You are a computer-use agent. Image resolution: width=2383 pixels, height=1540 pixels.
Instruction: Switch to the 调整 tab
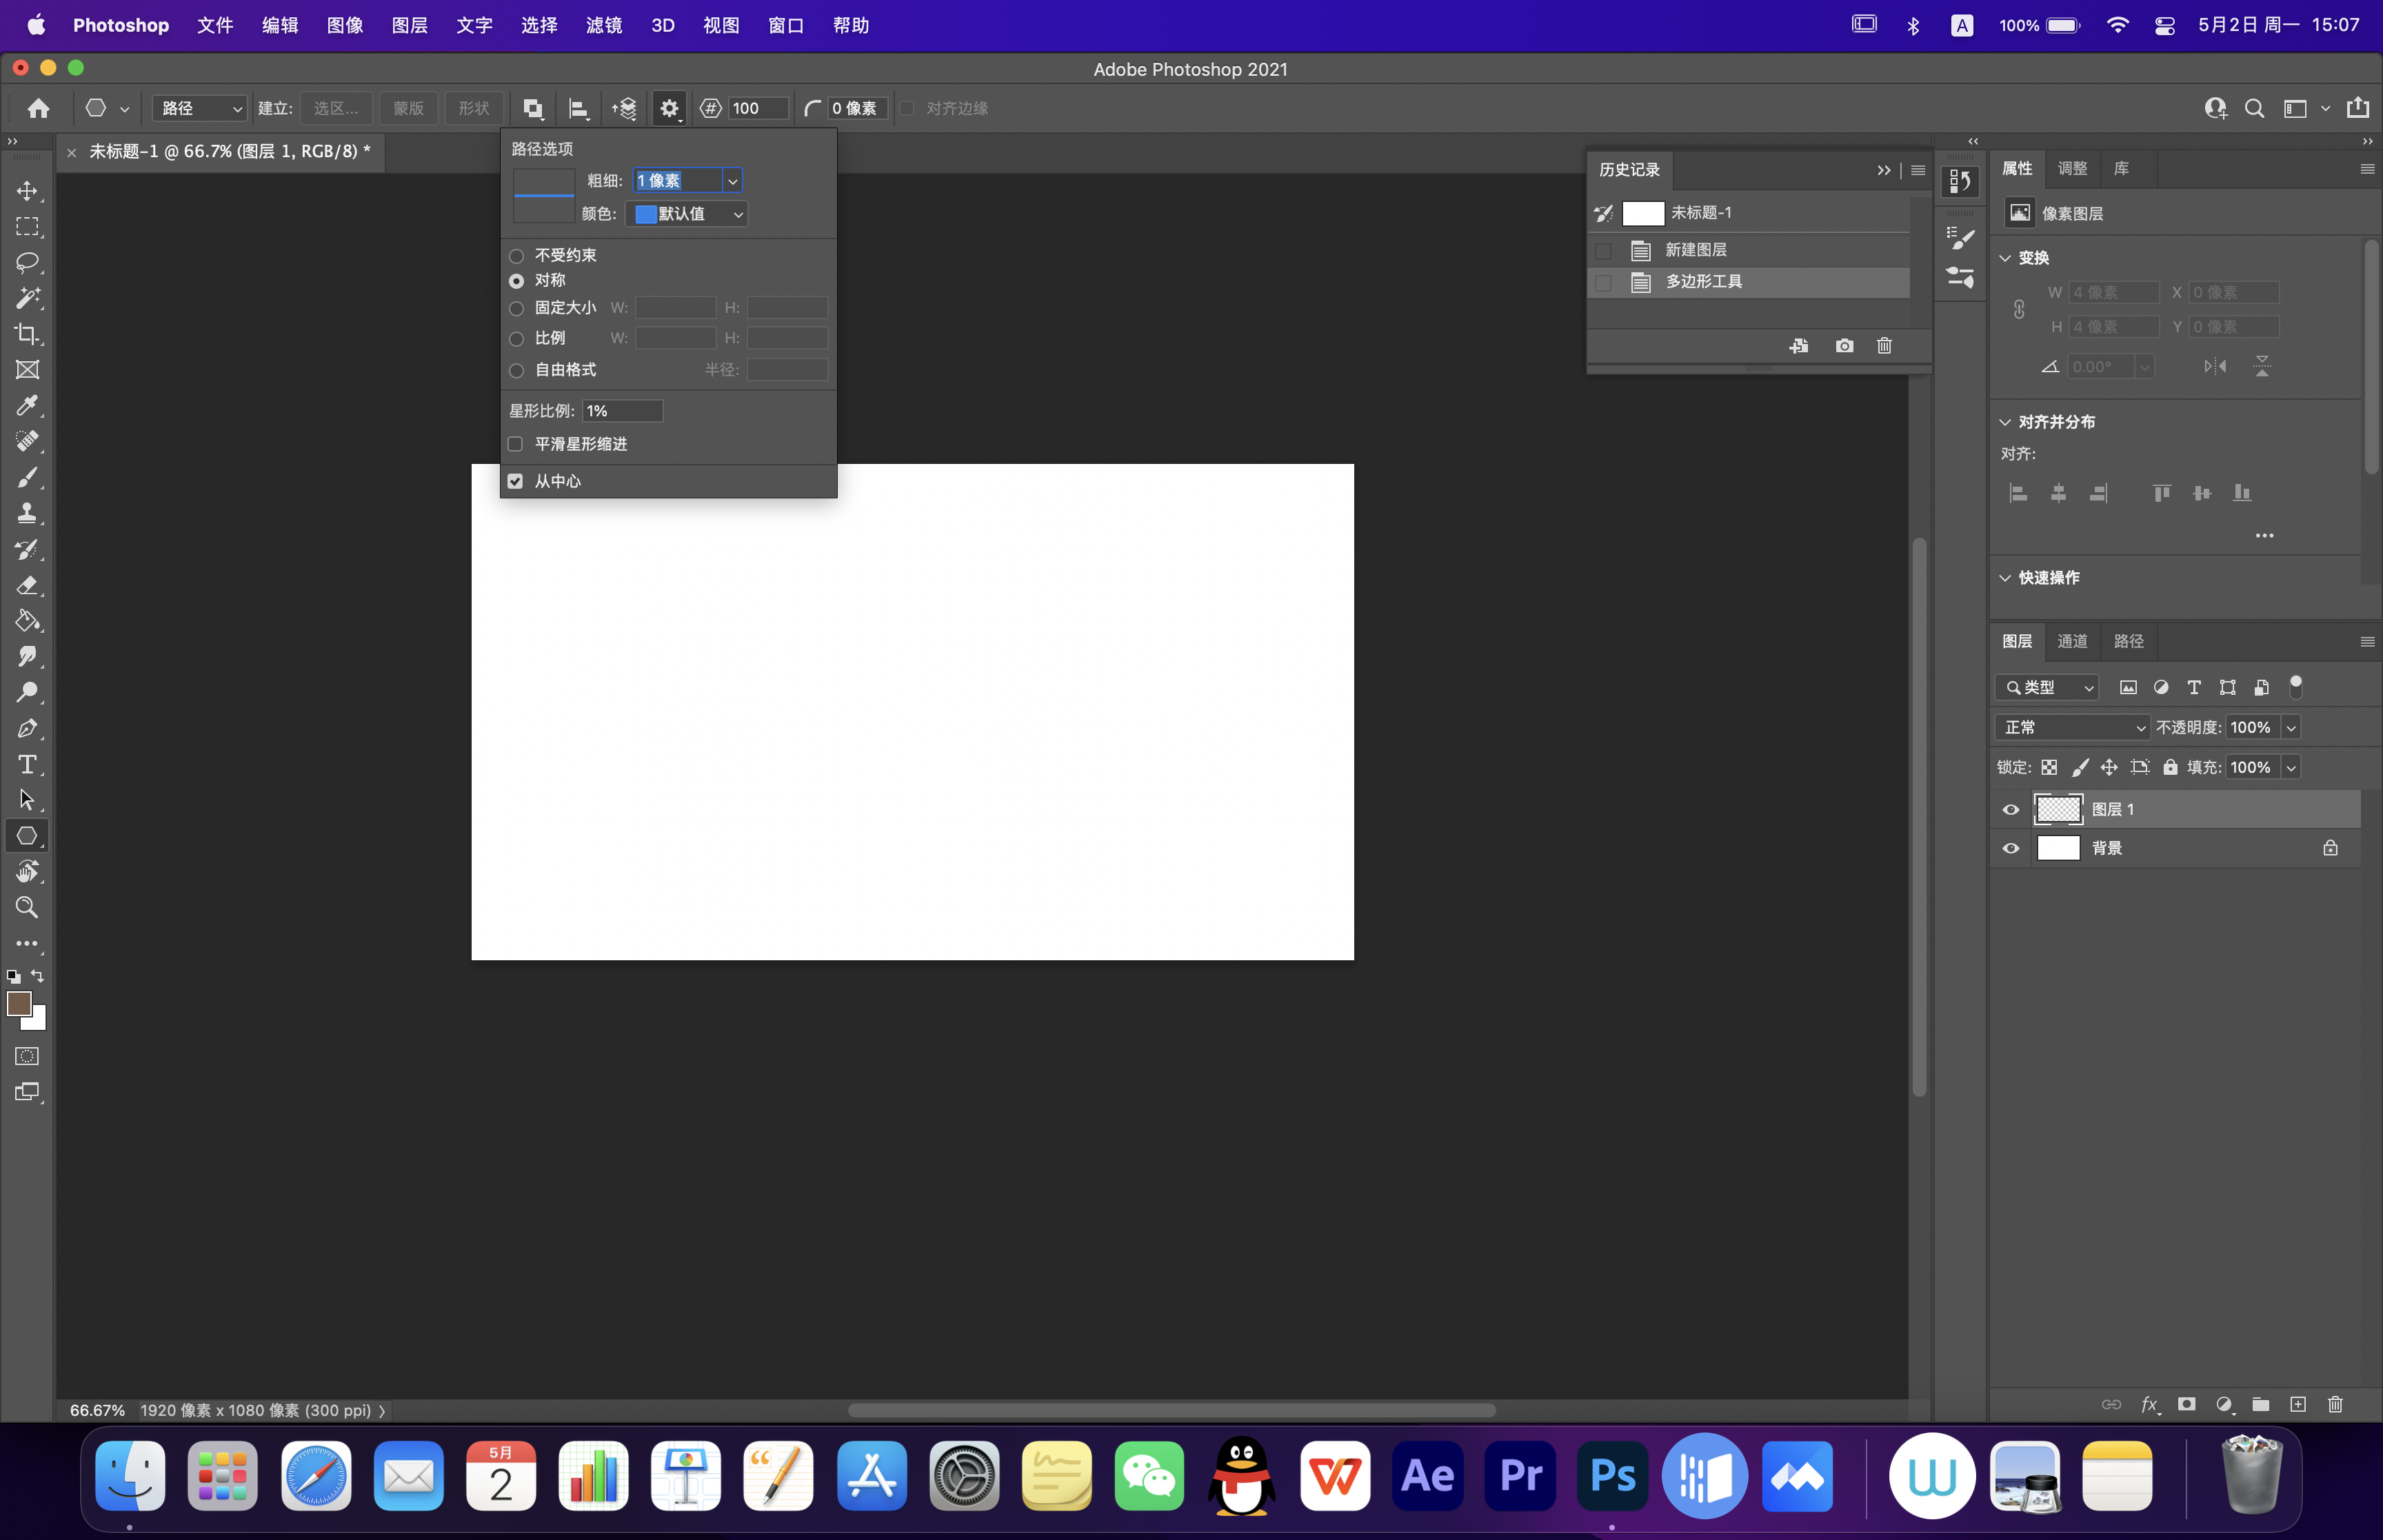click(2072, 168)
